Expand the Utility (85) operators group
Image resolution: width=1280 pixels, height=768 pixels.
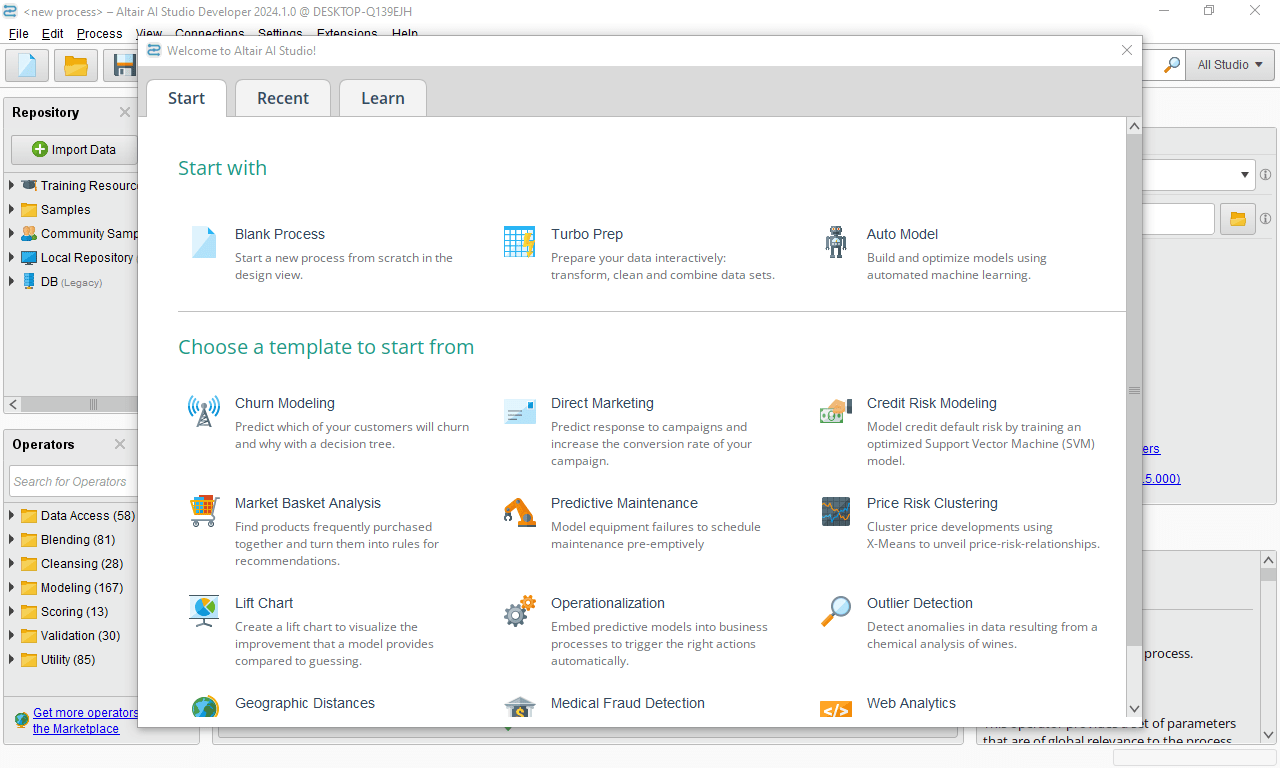pyautogui.click(x=12, y=659)
